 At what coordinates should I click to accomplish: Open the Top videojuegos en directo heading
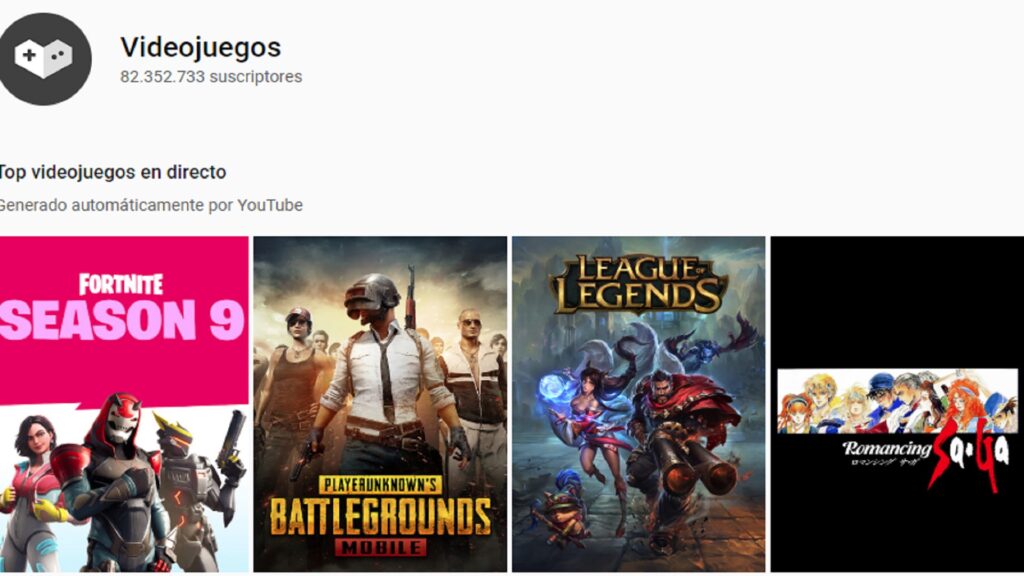coord(113,172)
